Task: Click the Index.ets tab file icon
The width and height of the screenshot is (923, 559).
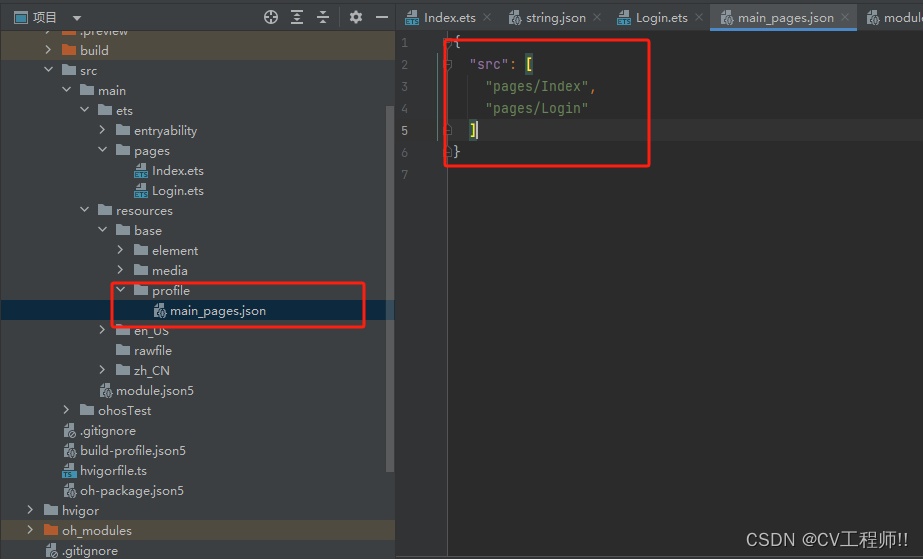Action: 412,18
